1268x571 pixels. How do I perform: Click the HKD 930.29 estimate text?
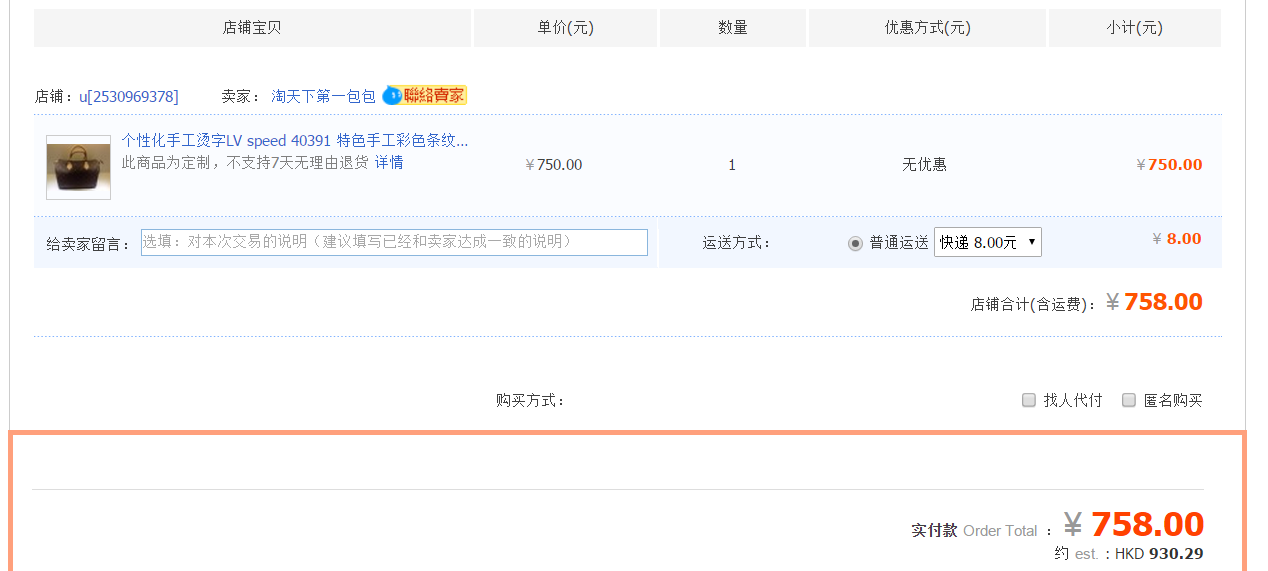click(1159, 554)
